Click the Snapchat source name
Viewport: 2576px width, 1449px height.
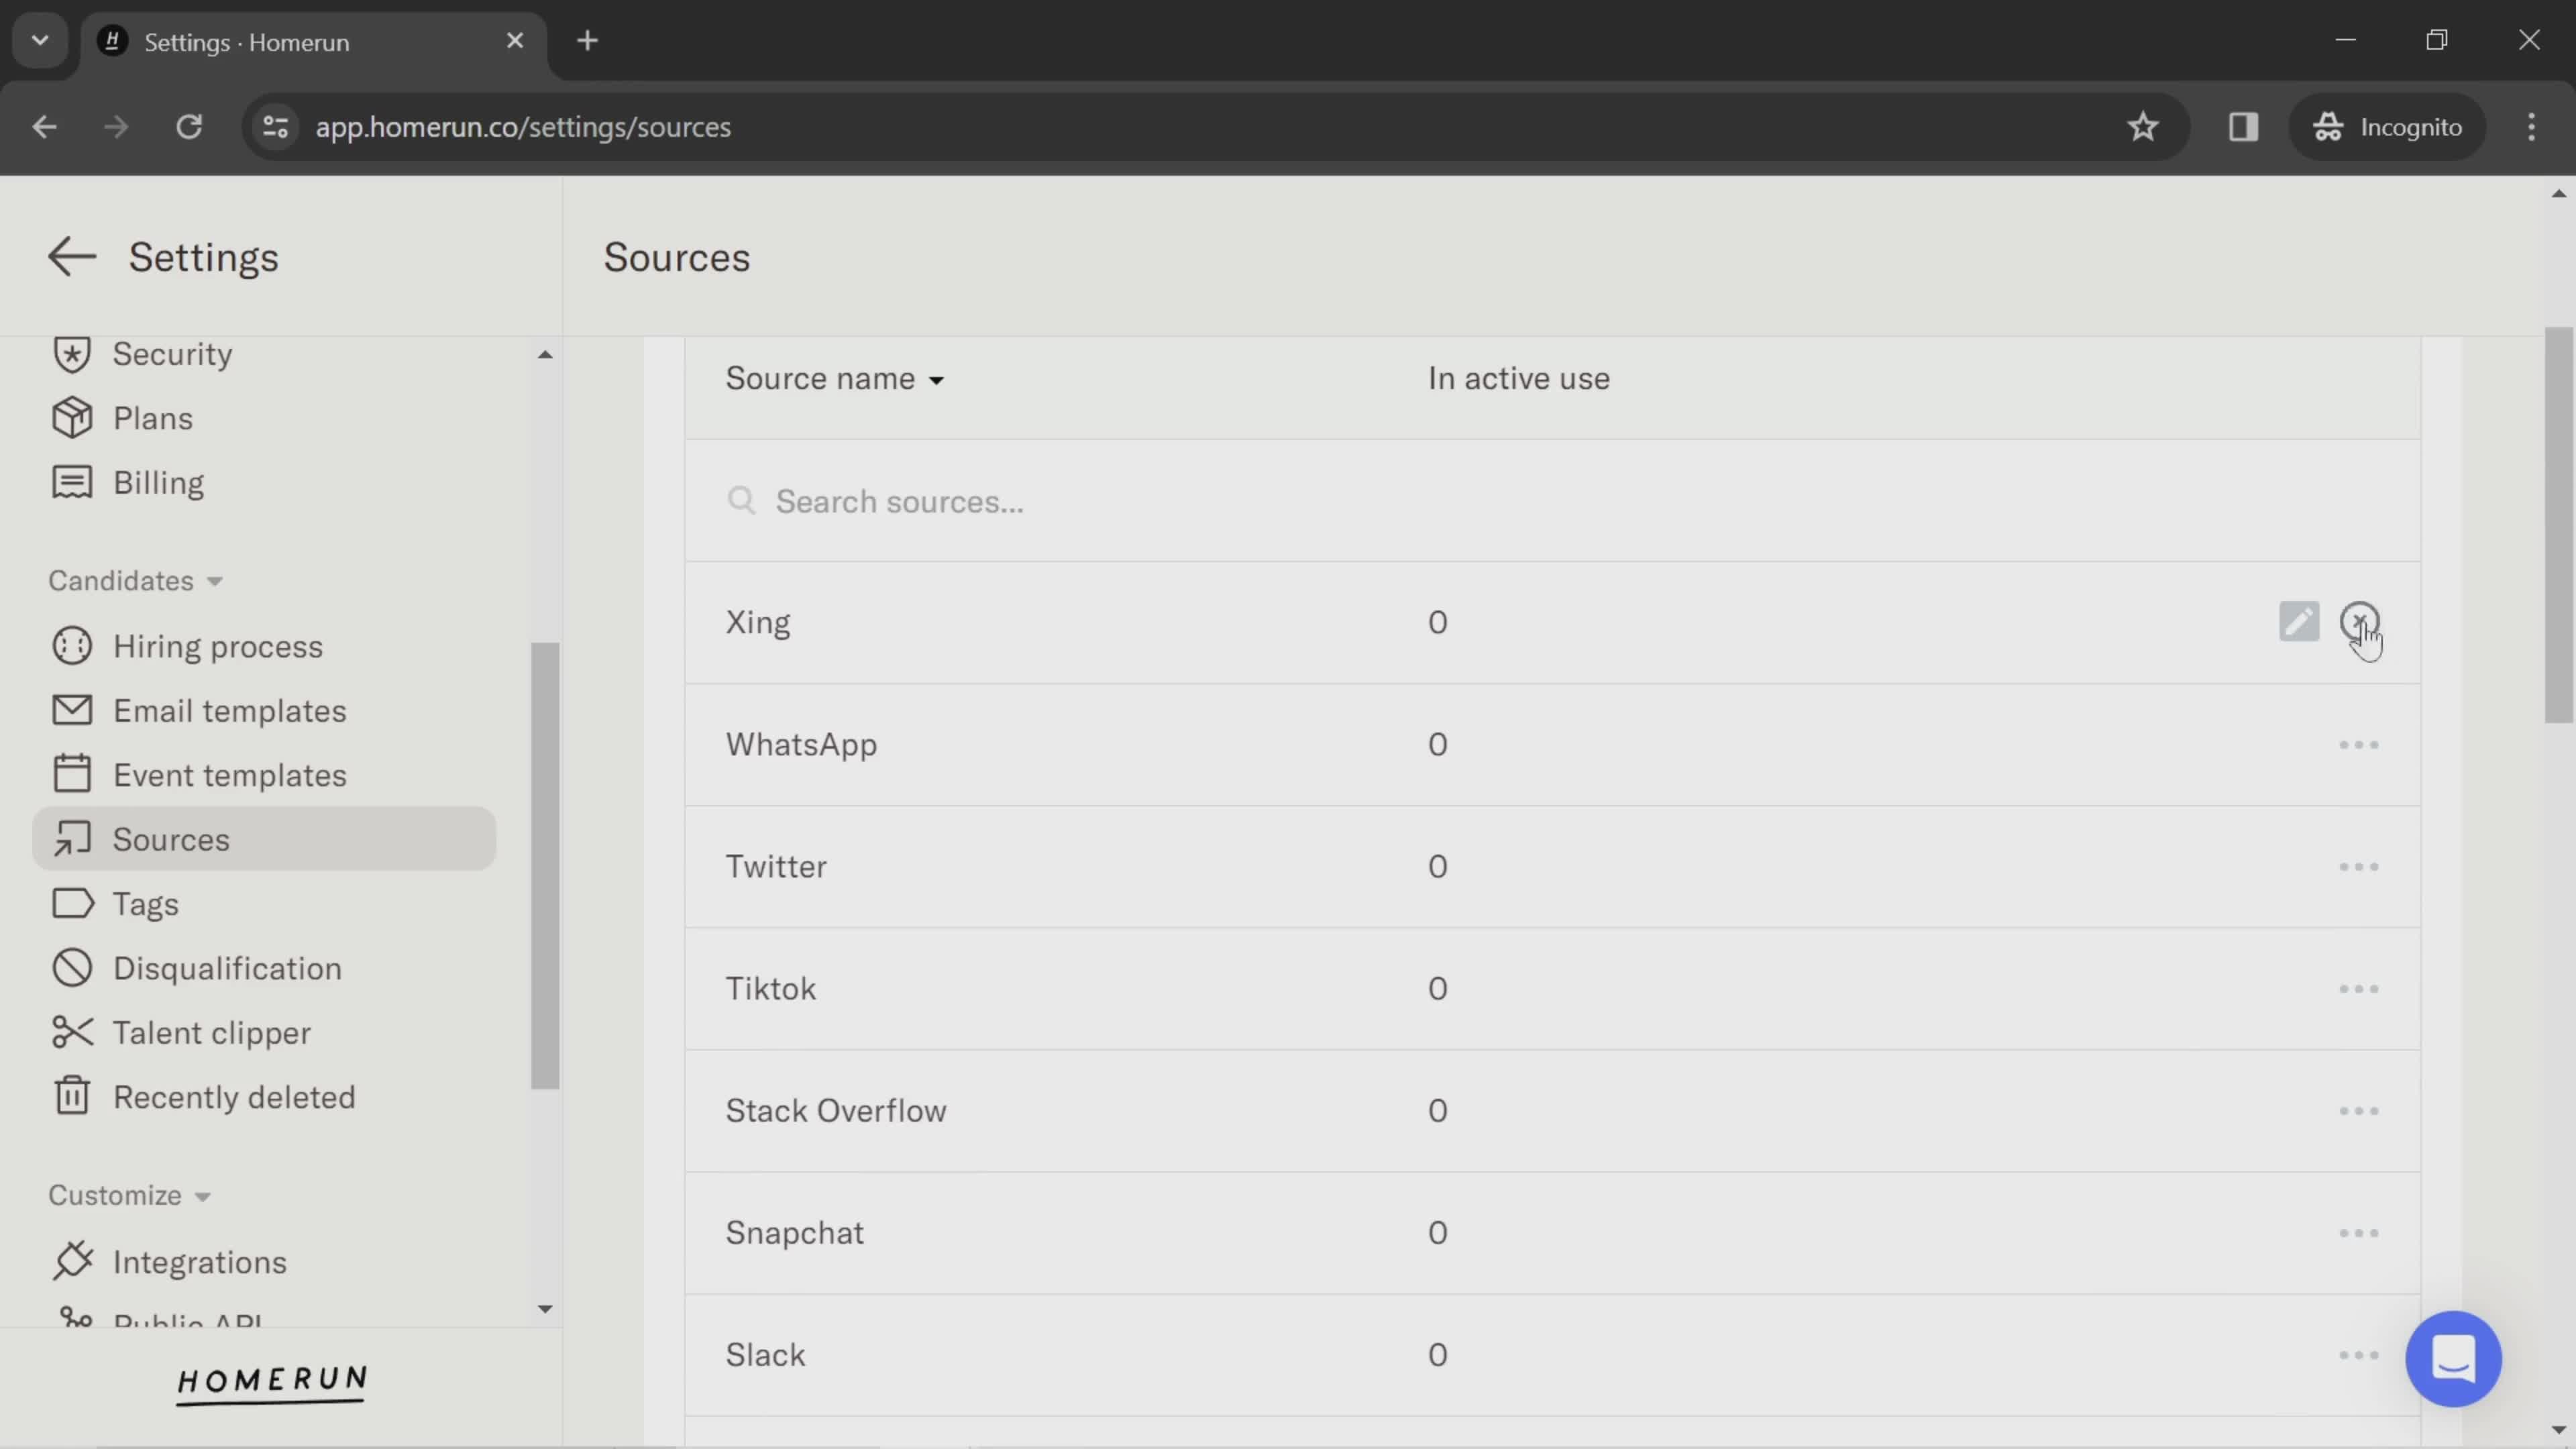click(x=794, y=1233)
